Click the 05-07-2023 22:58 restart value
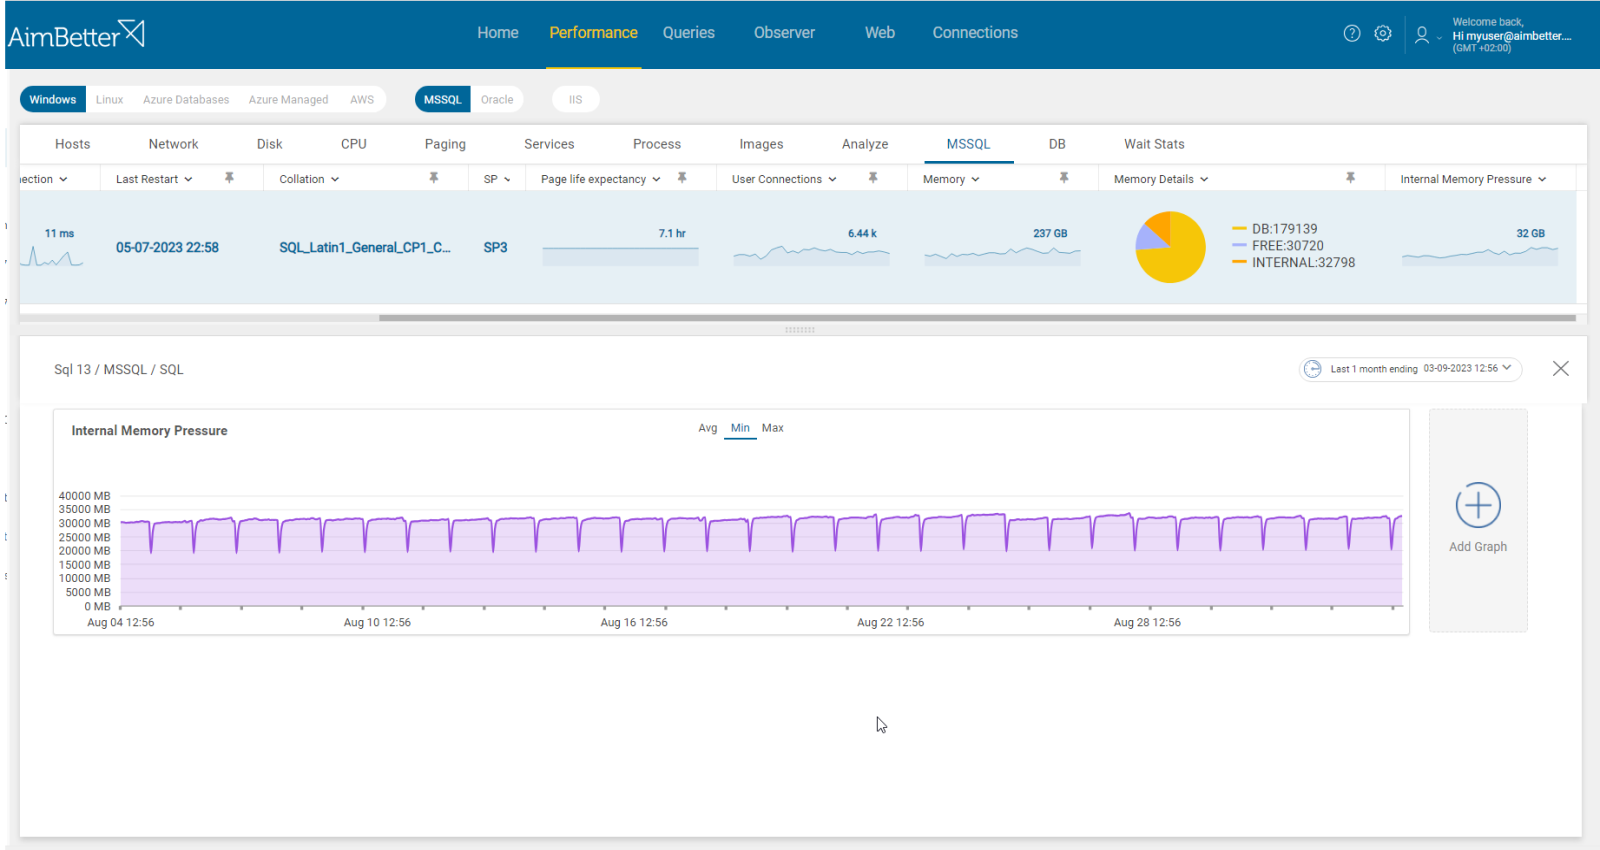1600x850 pixels. click(167, 248)
